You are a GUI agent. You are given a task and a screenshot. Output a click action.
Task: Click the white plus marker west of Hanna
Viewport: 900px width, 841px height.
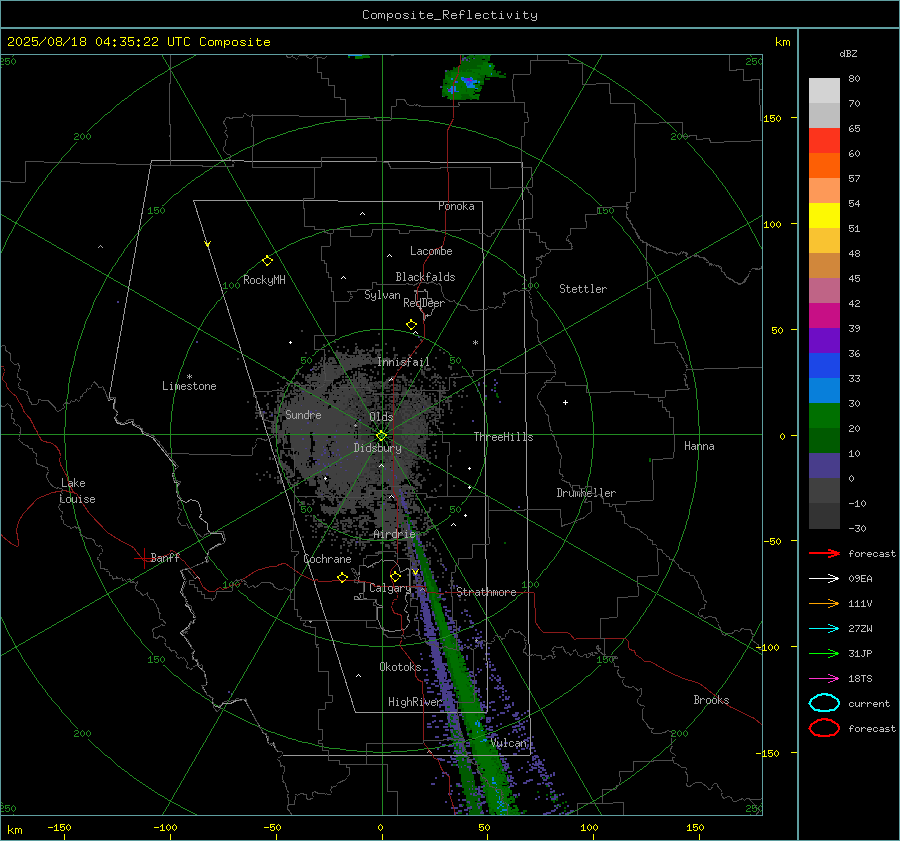[x=565, y=402]
